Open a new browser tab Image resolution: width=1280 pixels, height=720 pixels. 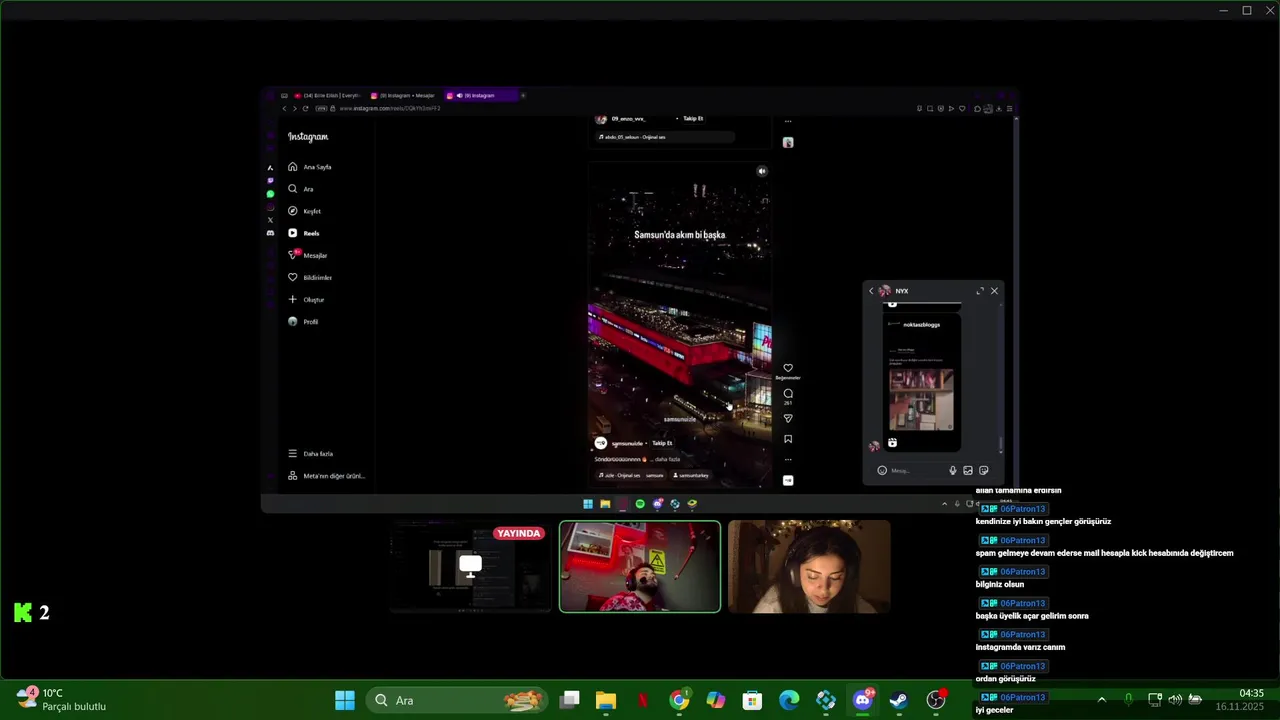click(522, 95)
